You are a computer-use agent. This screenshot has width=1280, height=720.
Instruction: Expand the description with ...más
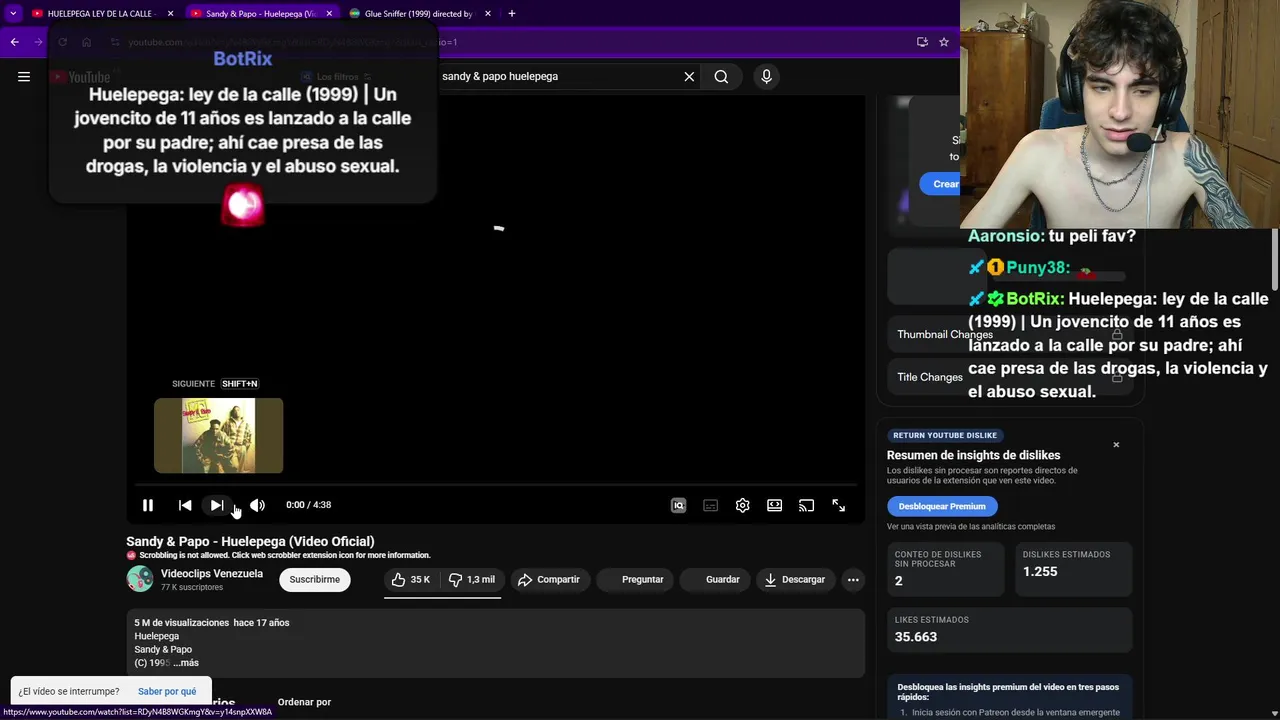[x=186, y=663]
